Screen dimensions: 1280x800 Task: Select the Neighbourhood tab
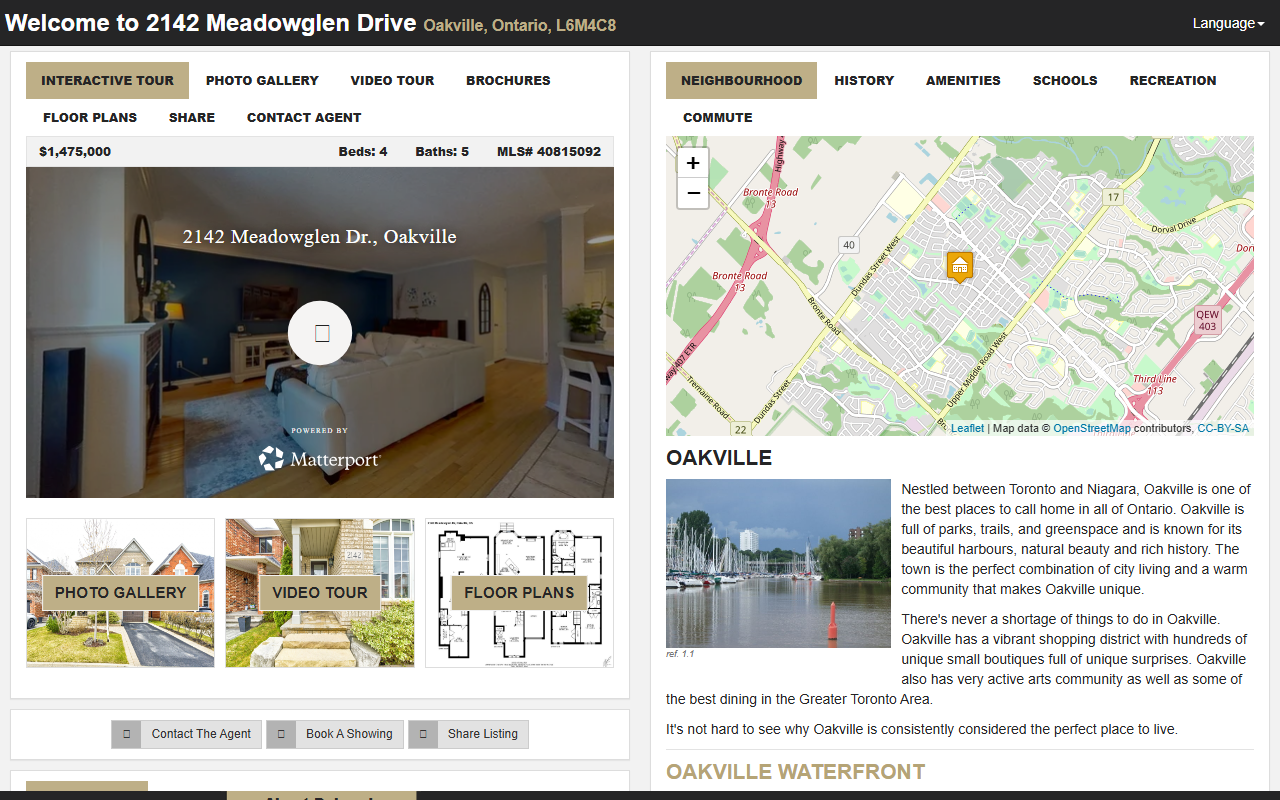pos(741,80)
